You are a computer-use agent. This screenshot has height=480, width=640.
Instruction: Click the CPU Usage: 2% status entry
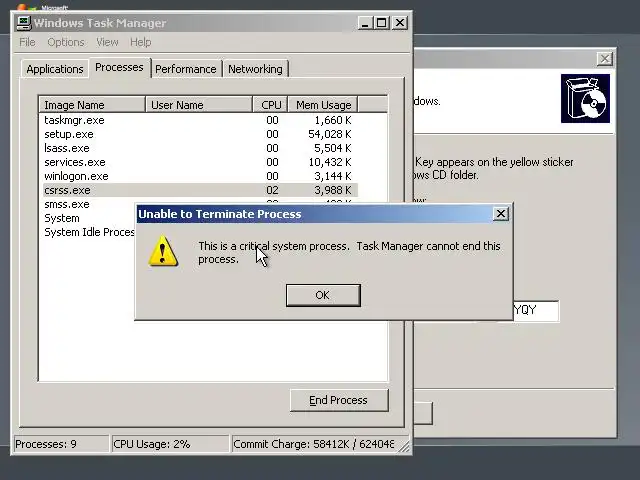(170, 444)
